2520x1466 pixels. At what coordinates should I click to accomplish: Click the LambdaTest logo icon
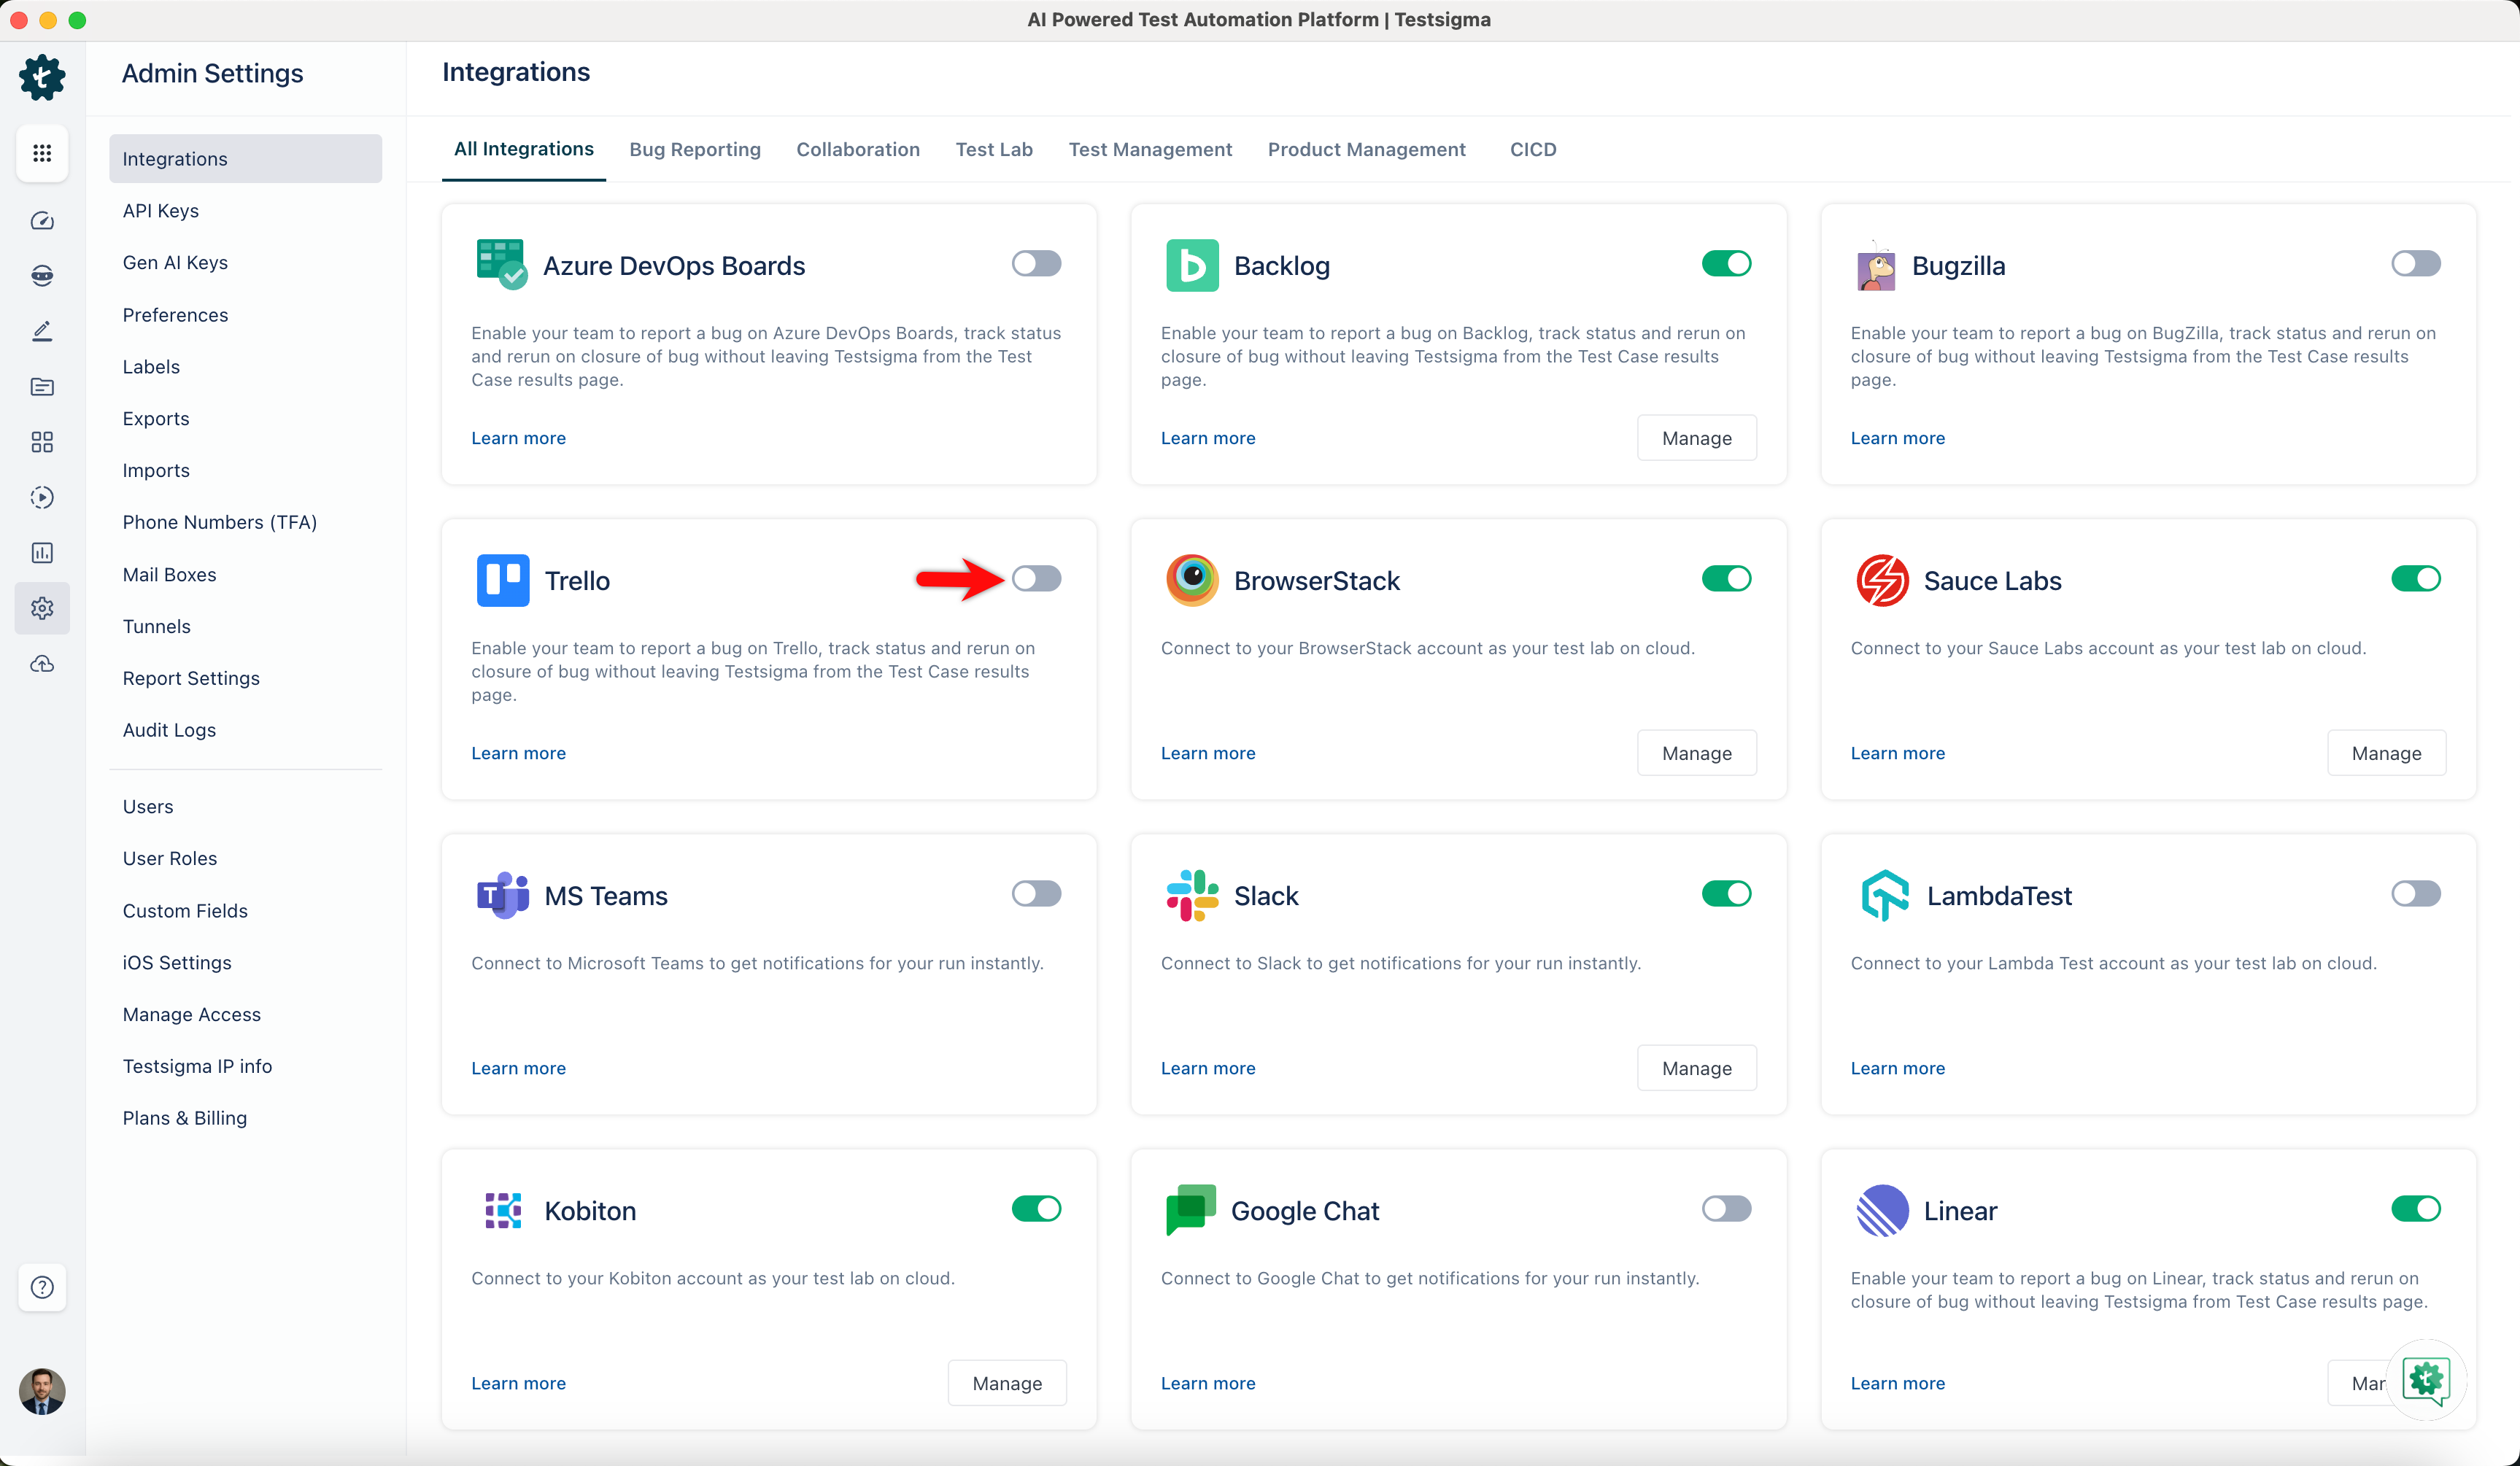[x=1885, y=895]
